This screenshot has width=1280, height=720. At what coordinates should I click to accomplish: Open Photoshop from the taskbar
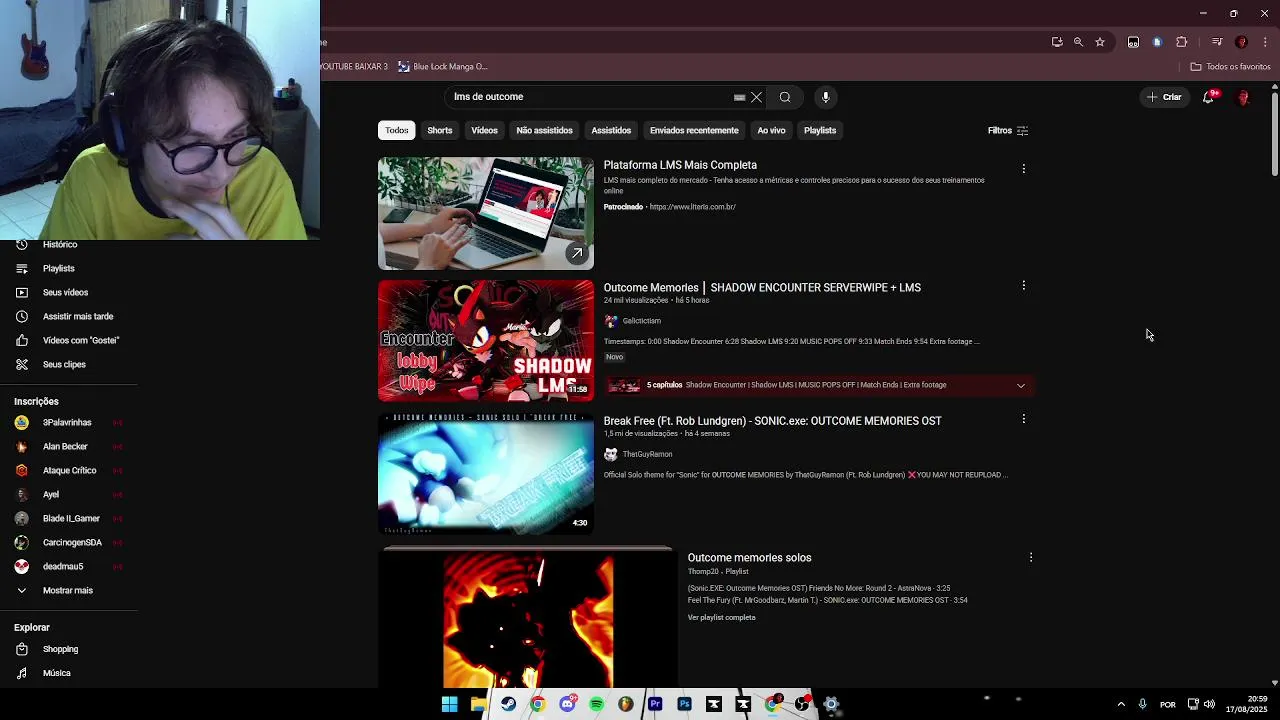click(684, 704)
